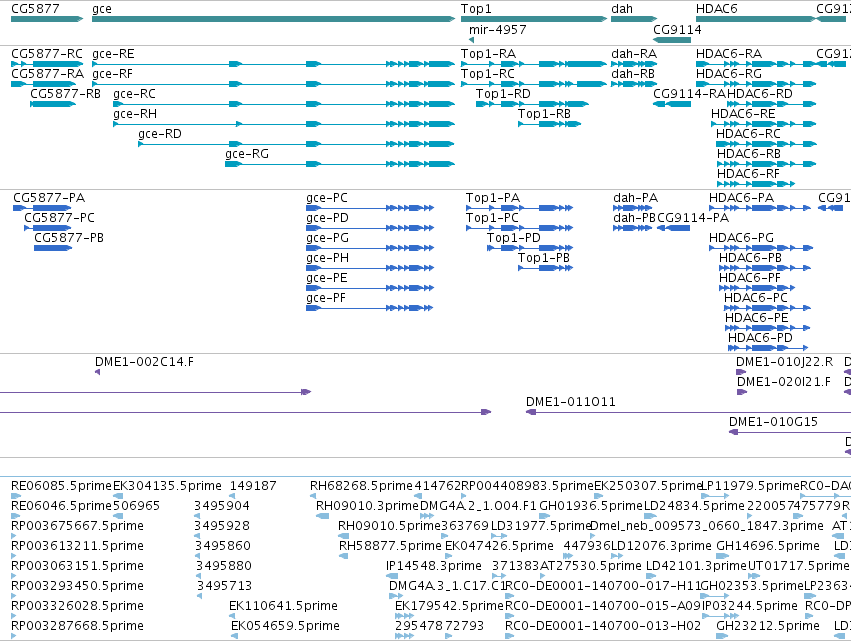The height and width of the screenshot is (641, 851).
Task: Select the RE06085.5prime EST
Action: [16, 496]
